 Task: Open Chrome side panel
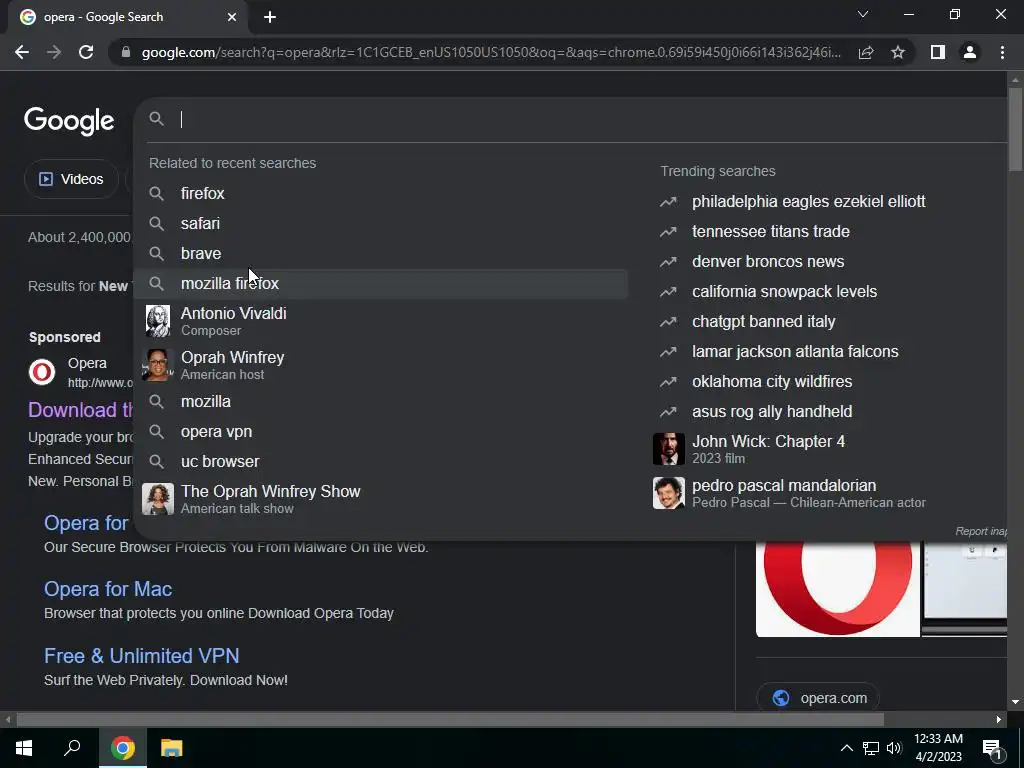[938, 52]
